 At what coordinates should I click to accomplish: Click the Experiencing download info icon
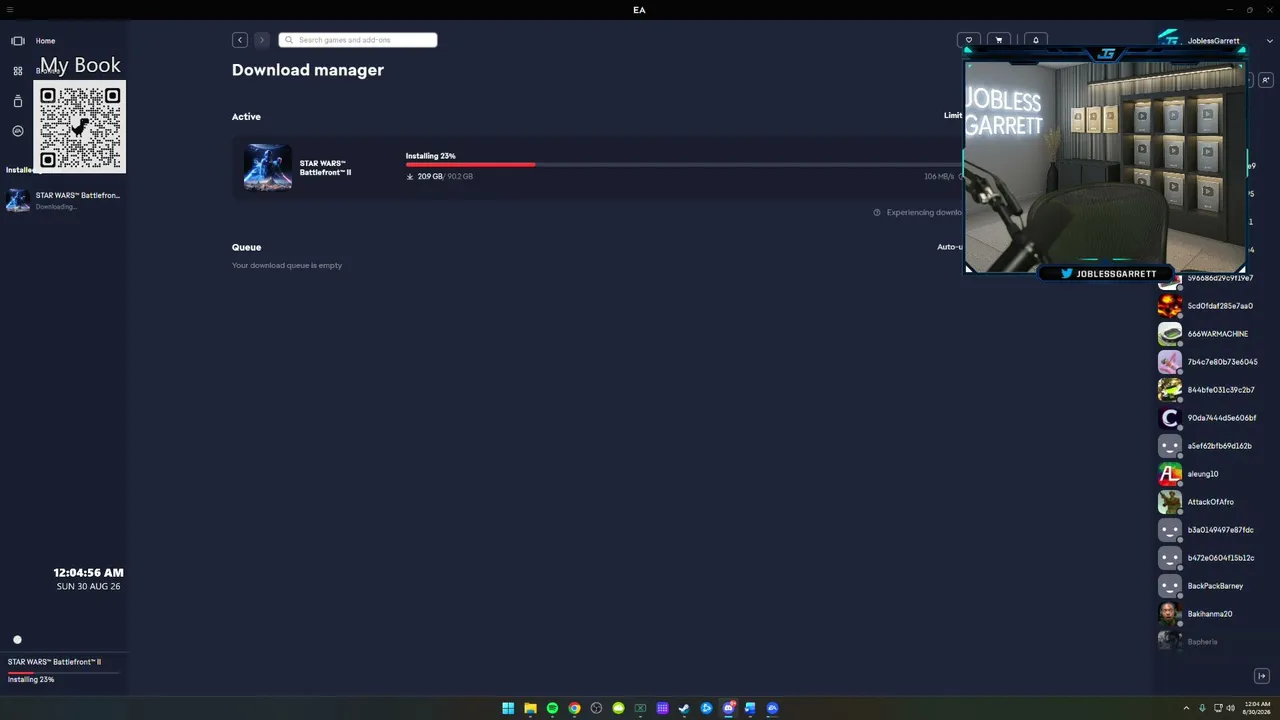[877, 212]
